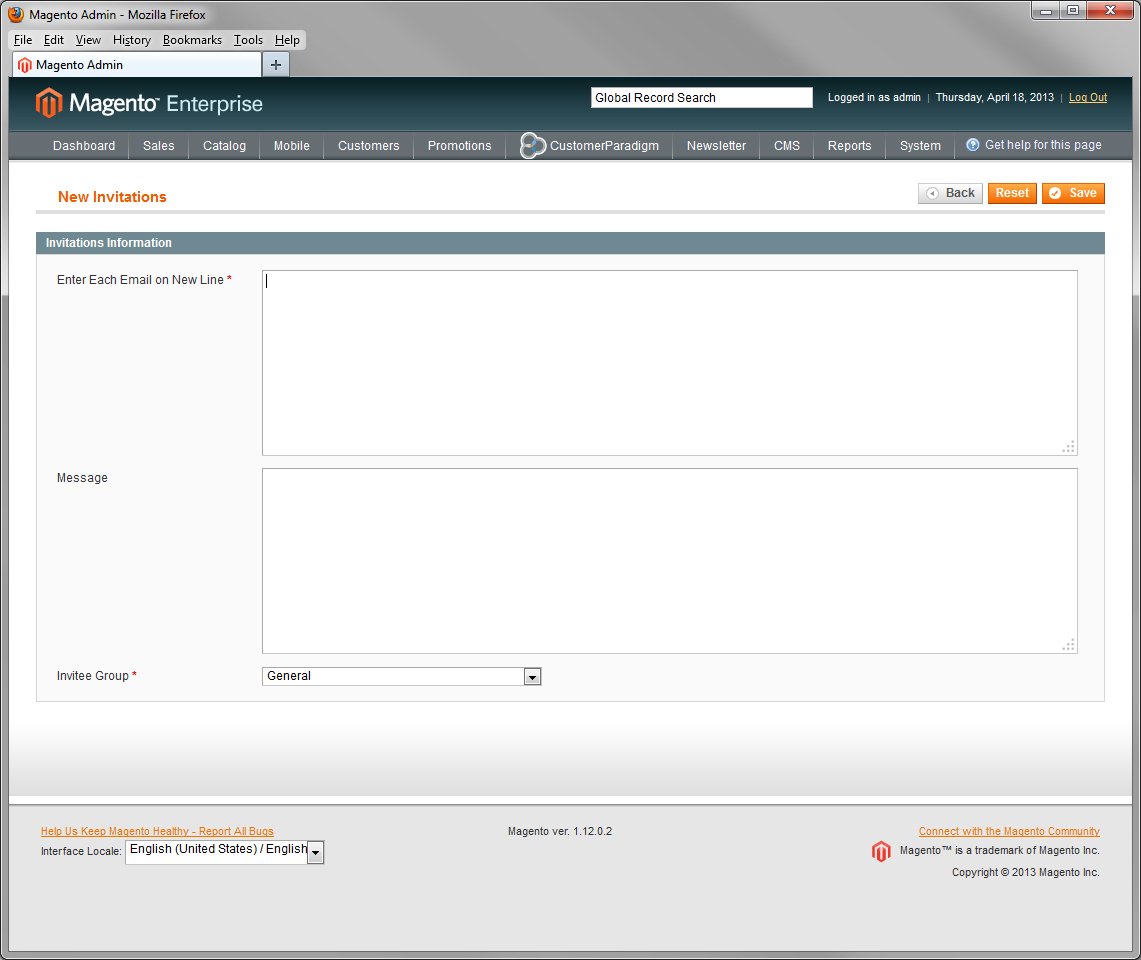Click the Logged in as admin text
1141x960 pixels.
(874, 98)
